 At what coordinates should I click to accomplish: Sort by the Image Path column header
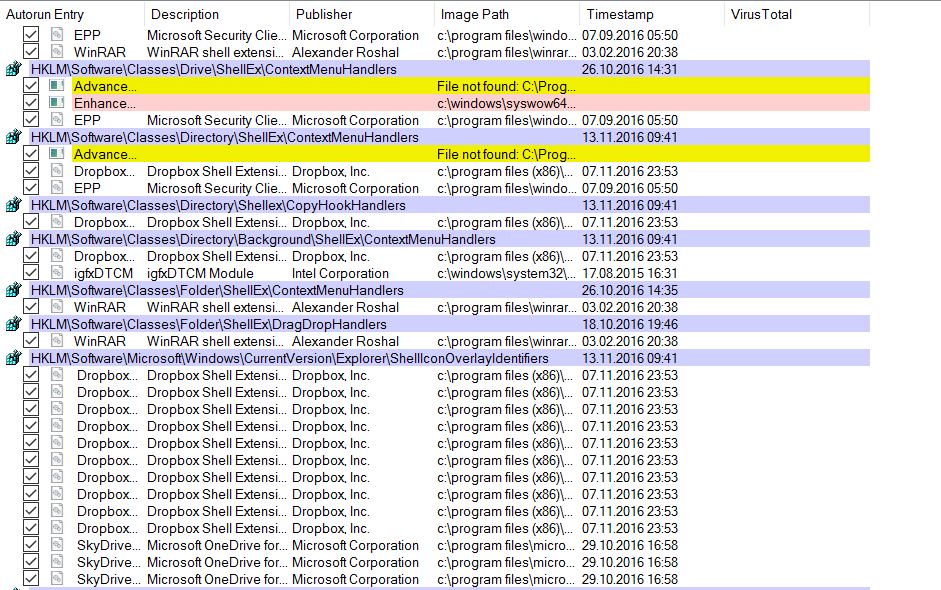pyautogui.click(x=507, y=14)
